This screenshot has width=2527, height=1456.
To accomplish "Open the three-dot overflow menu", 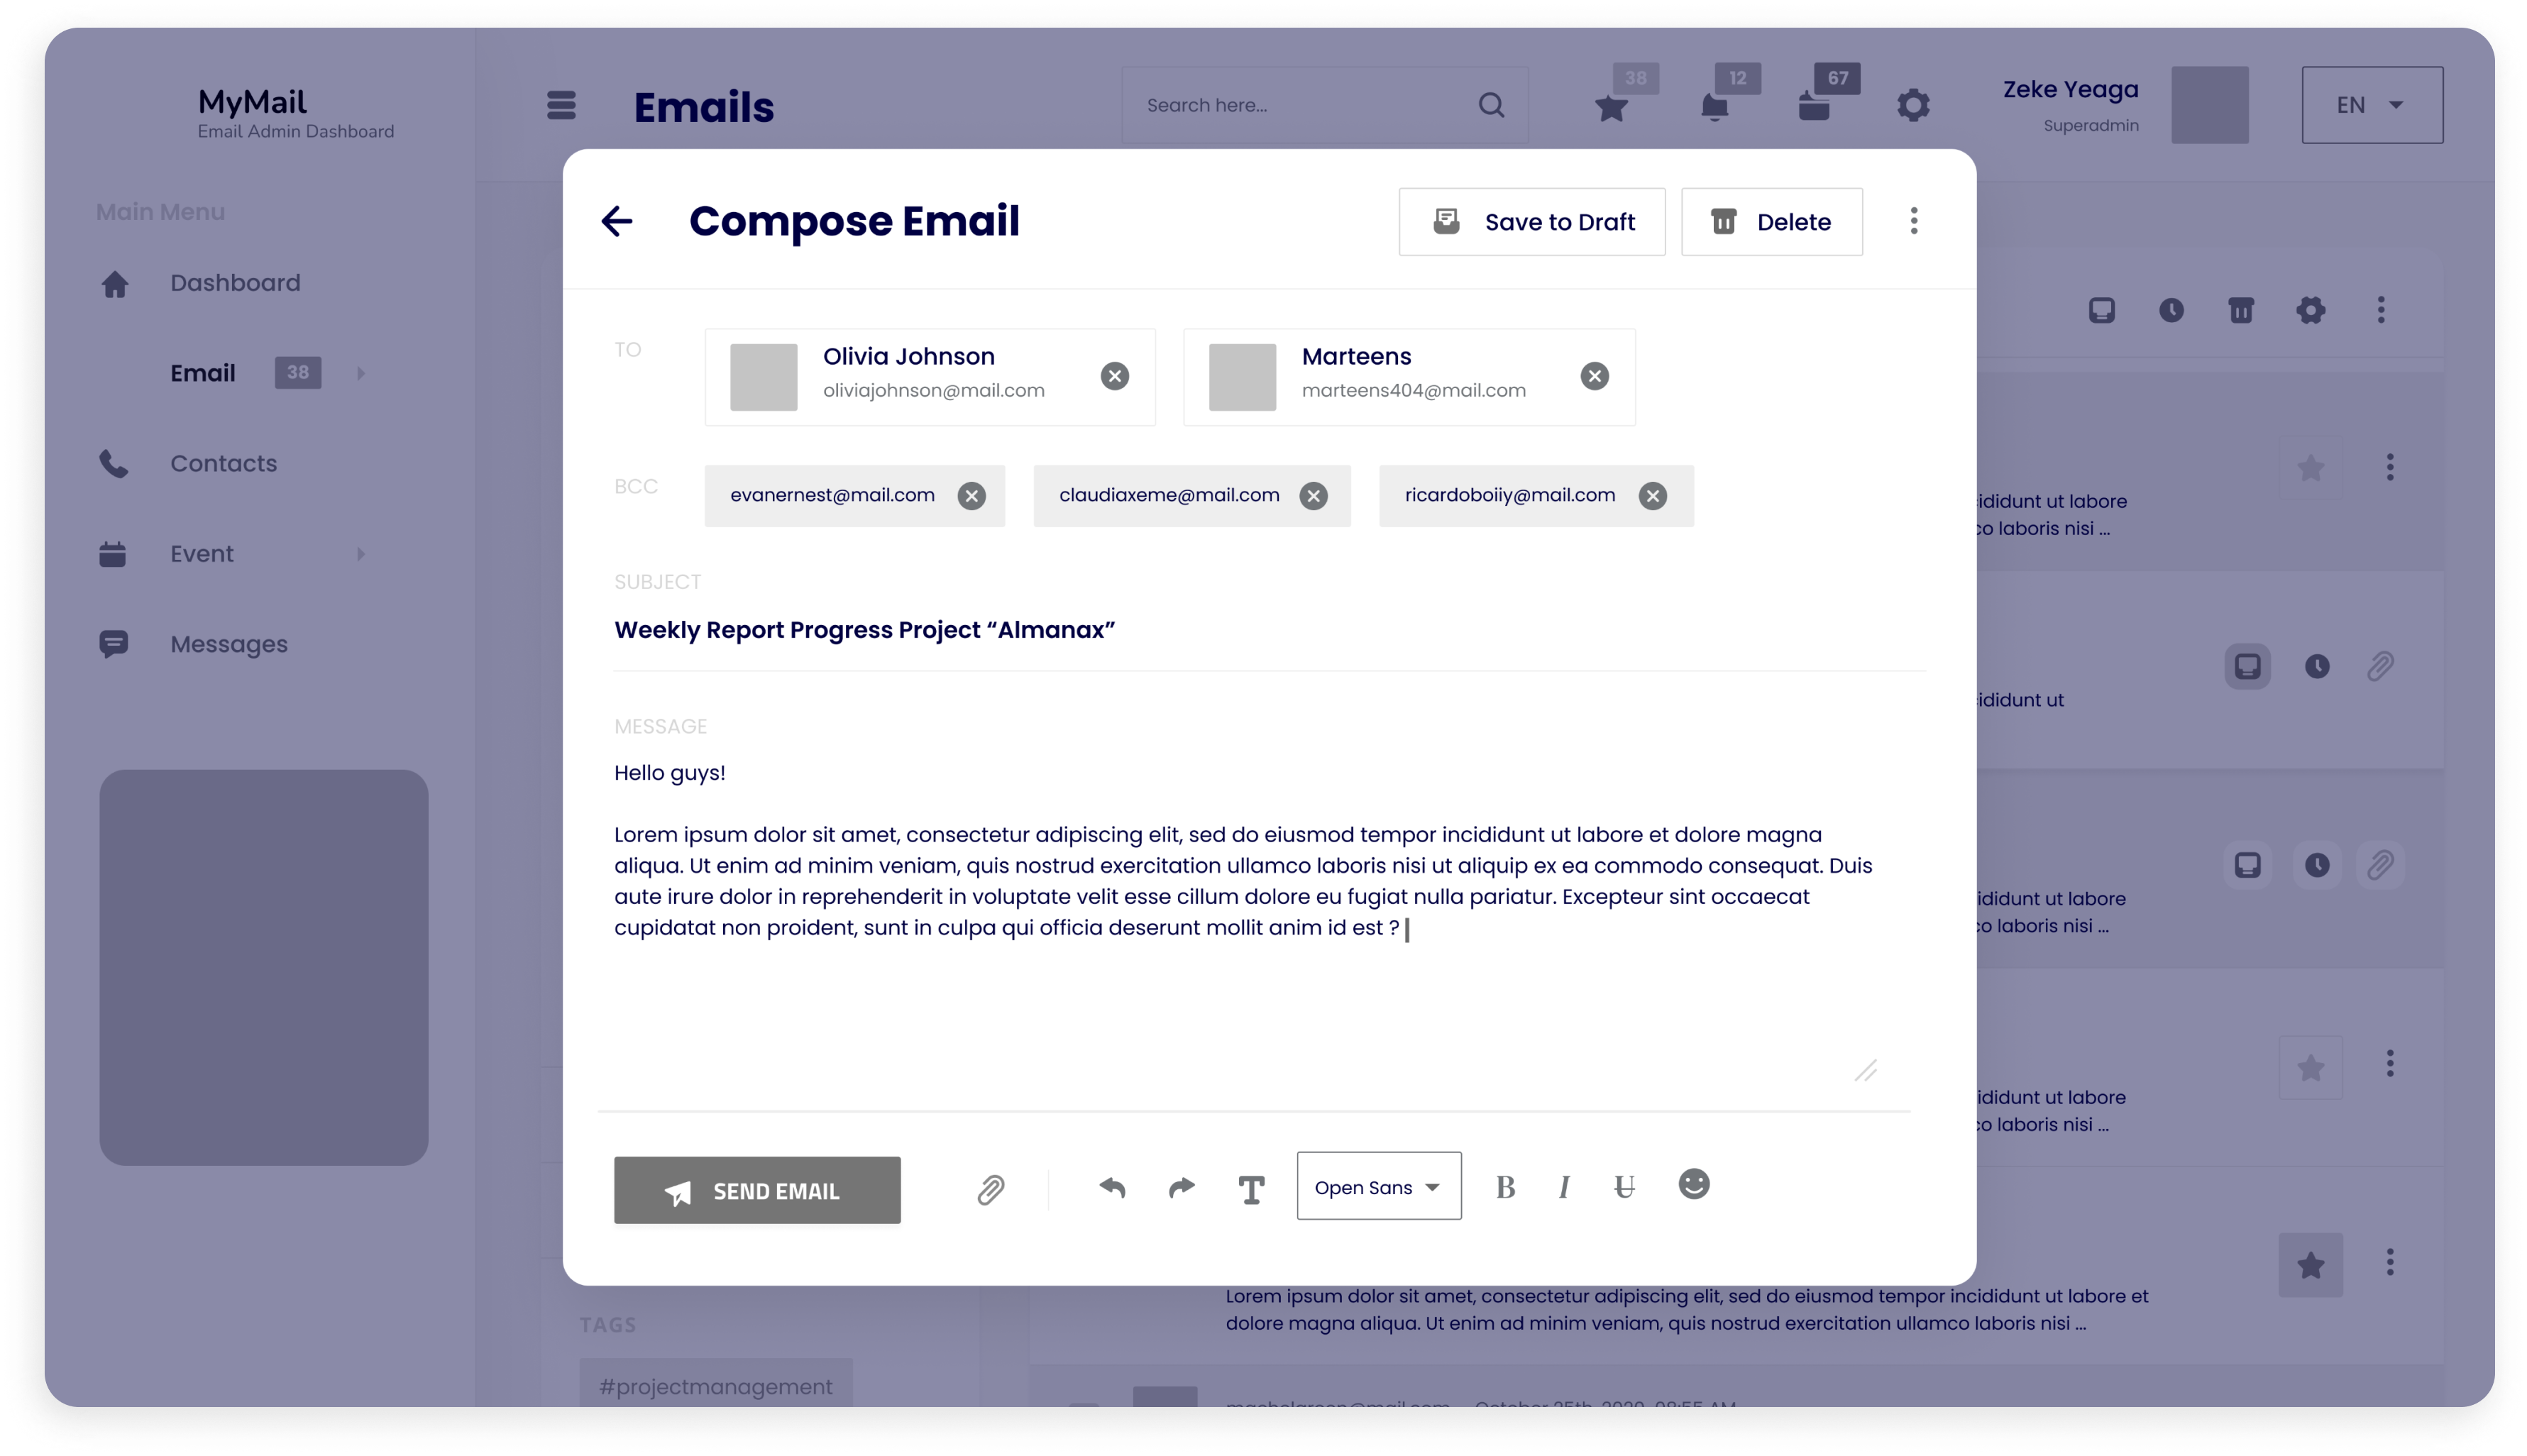I will (x=1912, y=221).
